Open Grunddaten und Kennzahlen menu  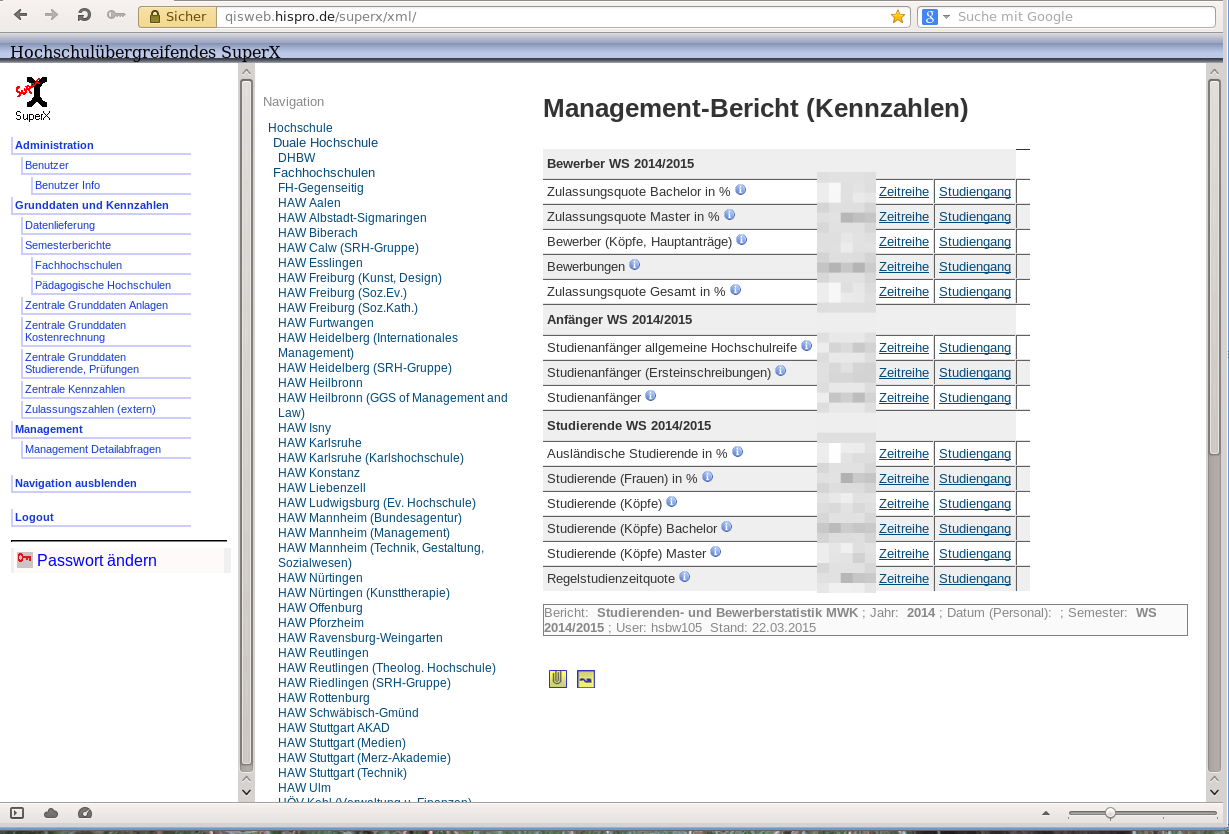[92, 205]
